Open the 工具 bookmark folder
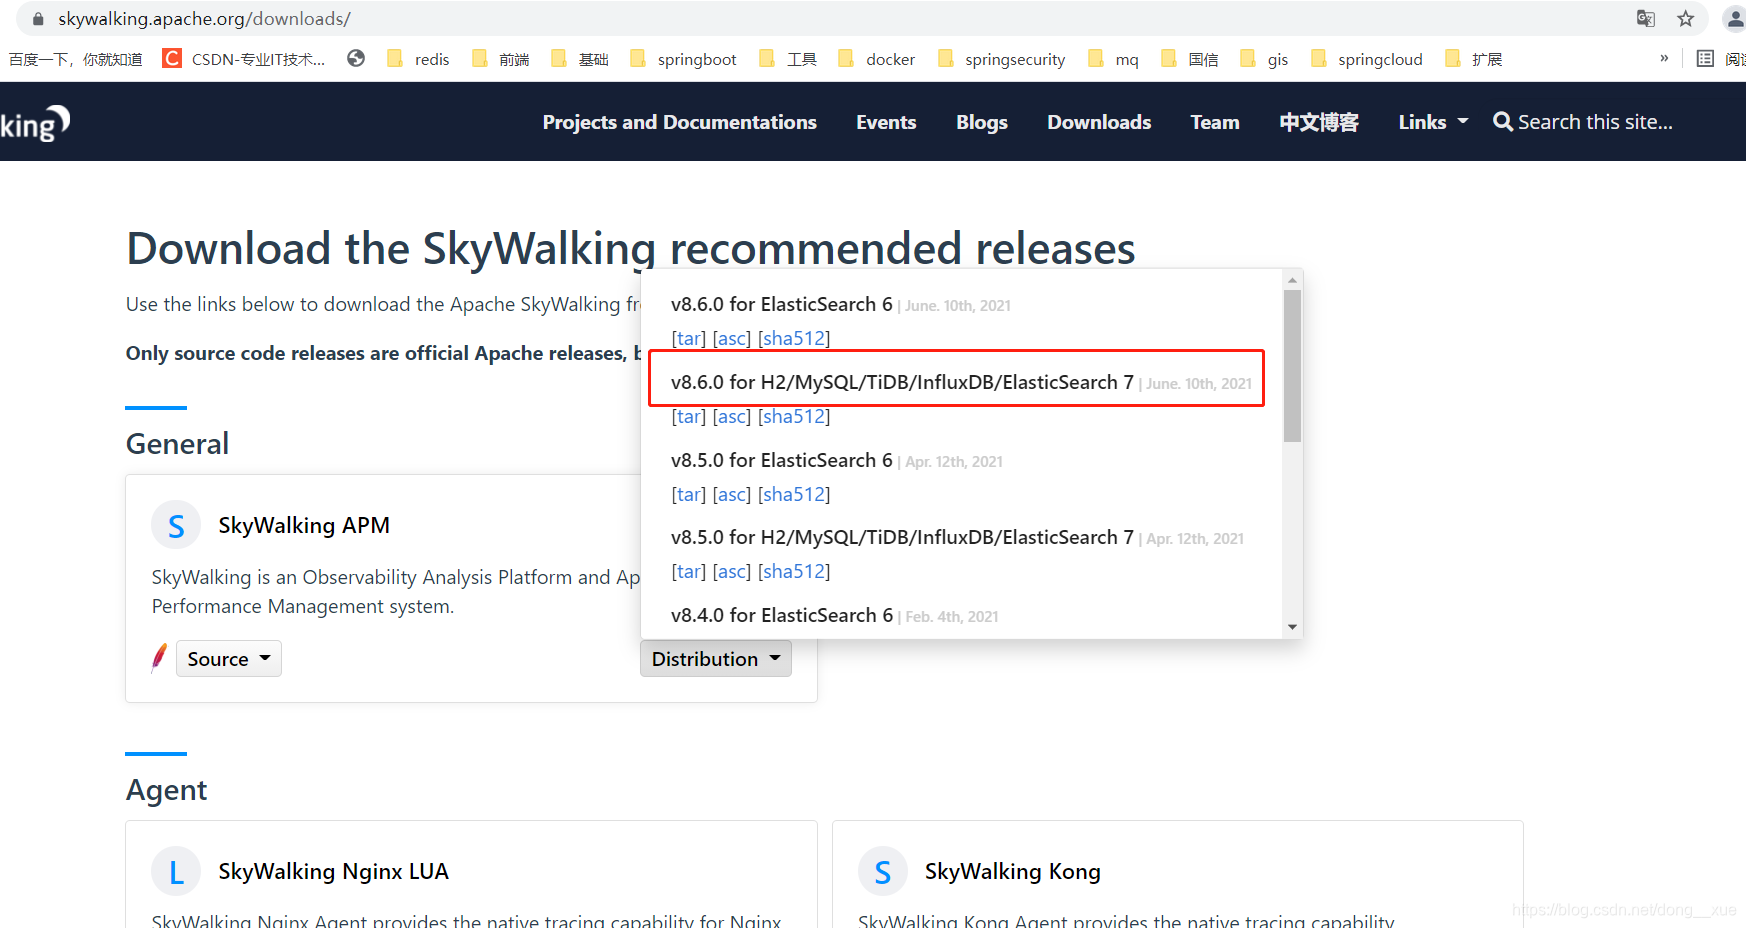1746x928 pixels. click(788, 59)
